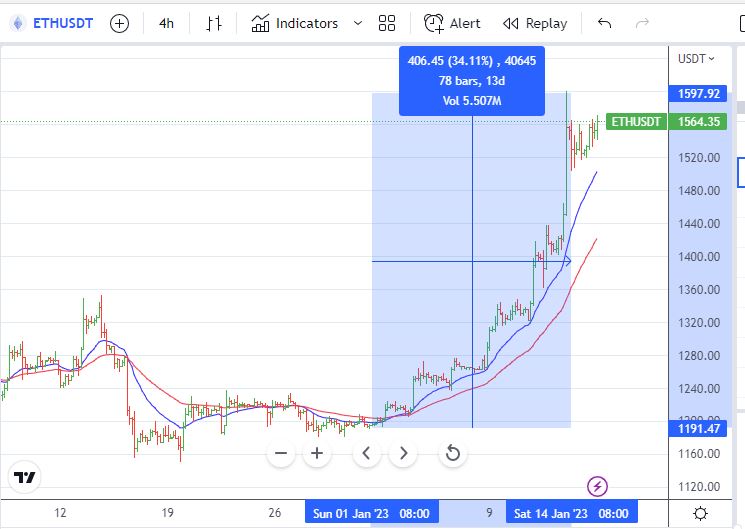Click the measurement info tooltip box
Viewport: 745px width, 529px height.
point(472,81)
